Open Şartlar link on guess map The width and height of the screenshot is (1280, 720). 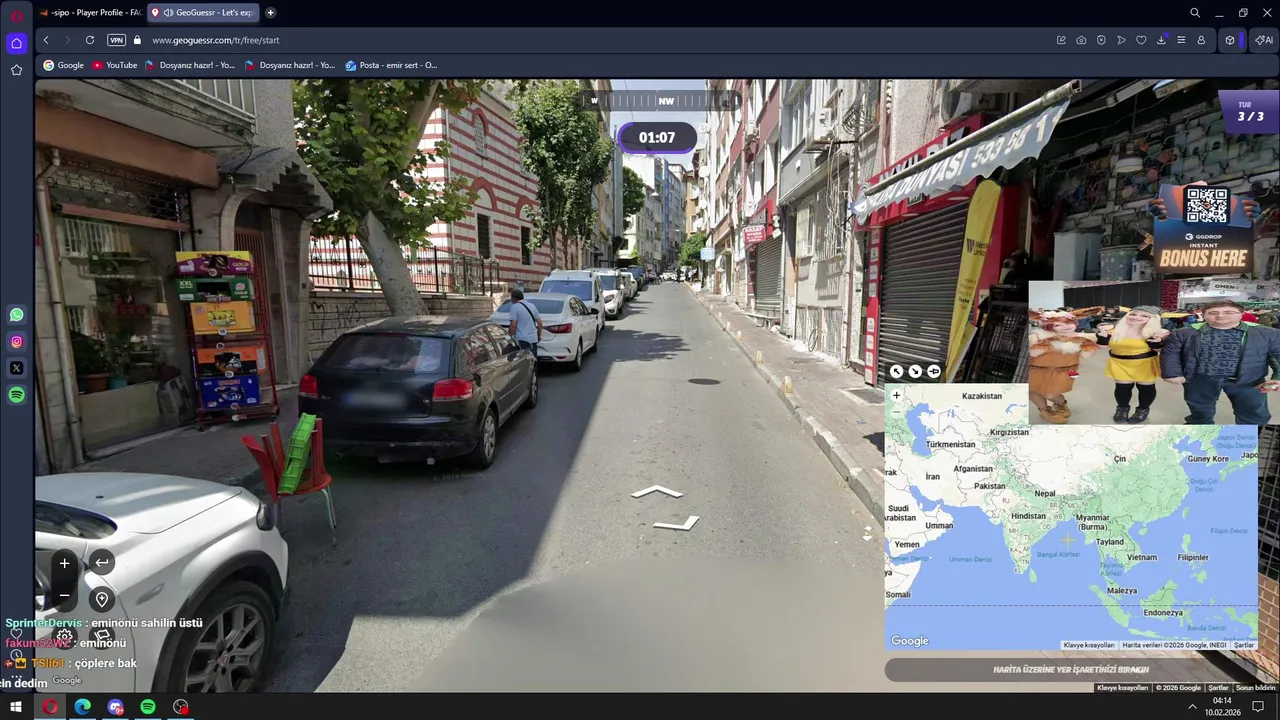point(1243,645)
